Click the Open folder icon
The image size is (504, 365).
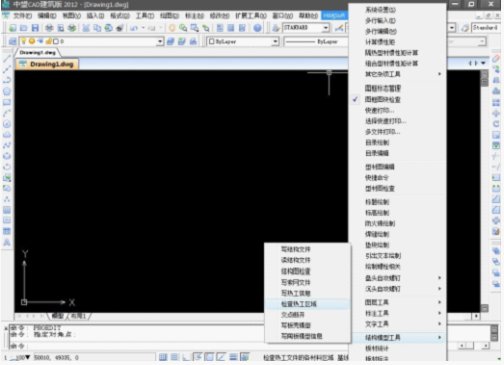(24, 28)
